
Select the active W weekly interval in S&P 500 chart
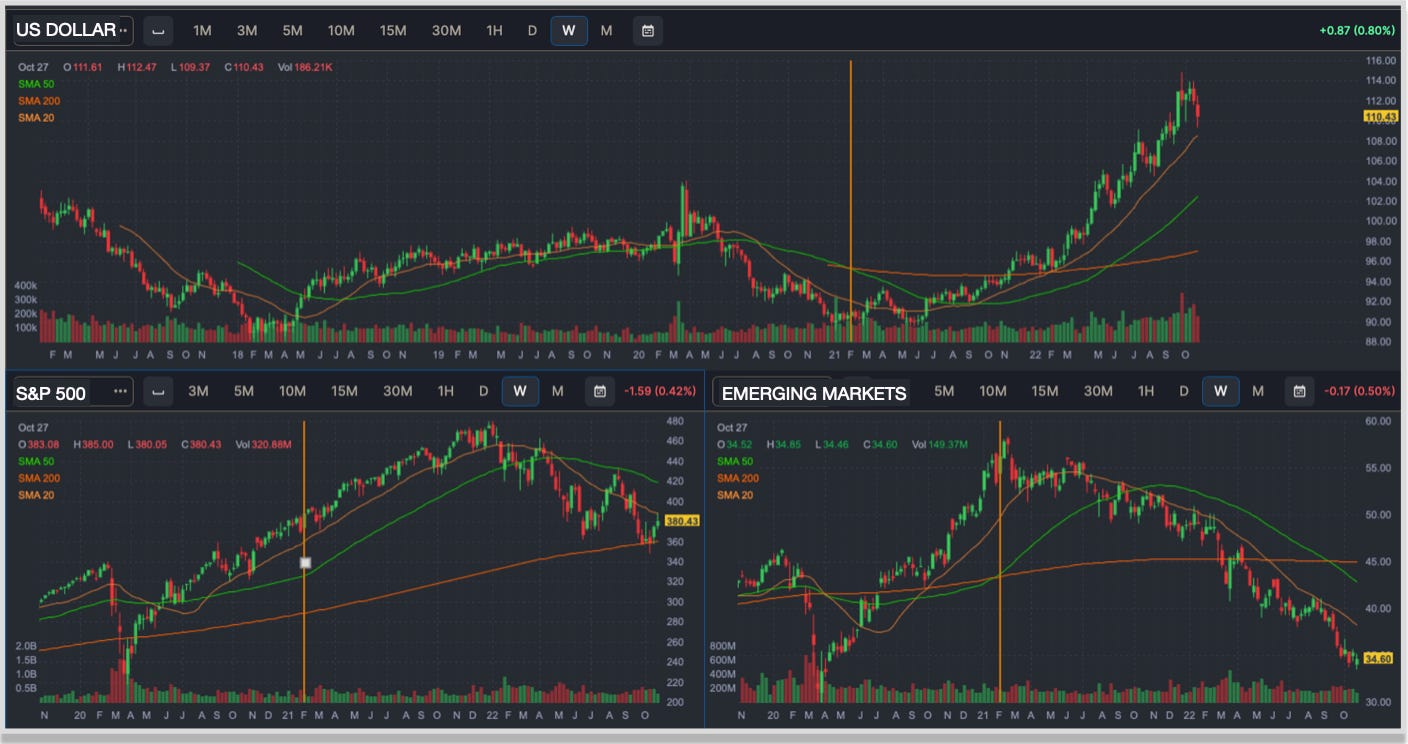[x=520, y=391]
